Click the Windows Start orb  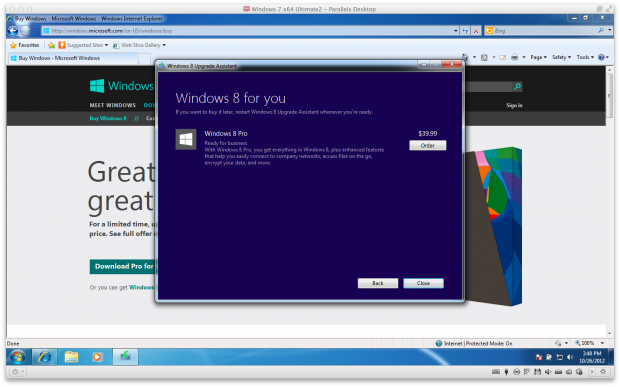tap(17, 357)
